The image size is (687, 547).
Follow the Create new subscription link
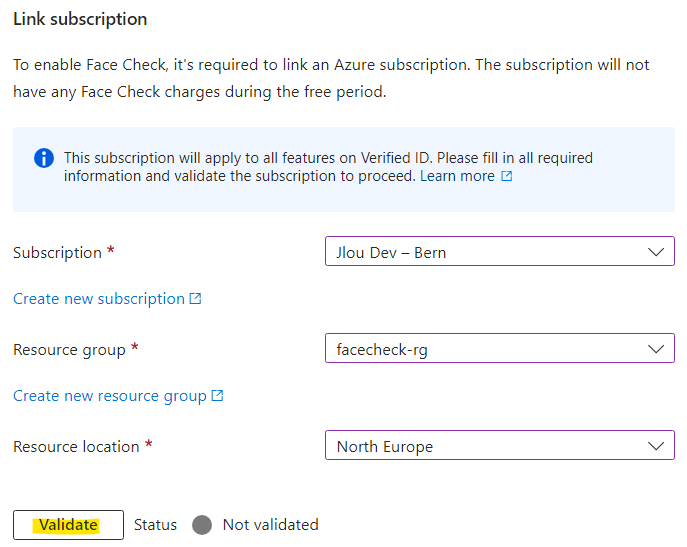point(99,299)
